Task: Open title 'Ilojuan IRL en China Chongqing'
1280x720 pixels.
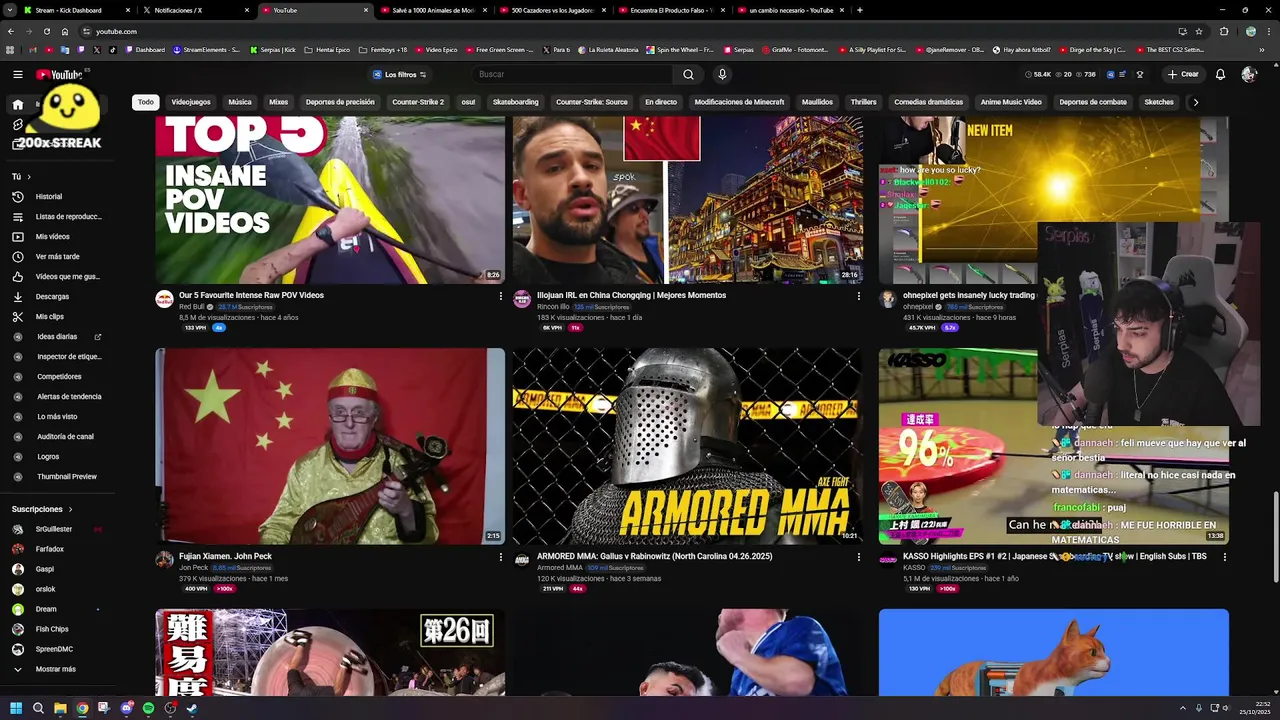Action: (631, 295)
